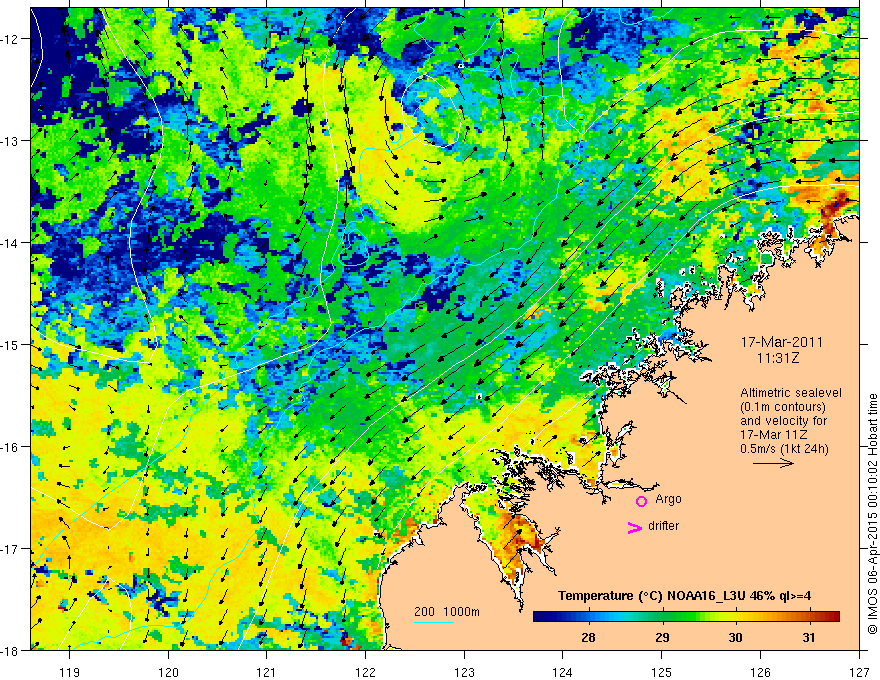Click the '-16' latitude axis label
This screenshot has height=680, width=880.
coord(11,447)
